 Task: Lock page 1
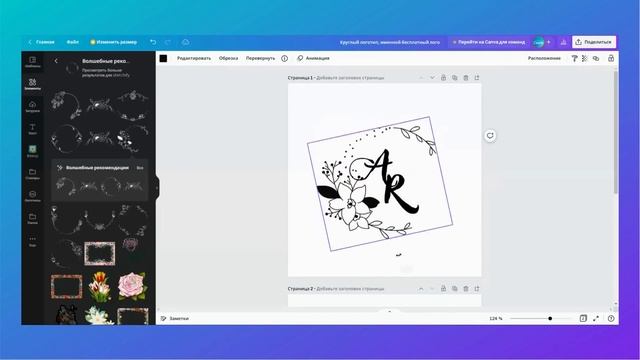(443, 78)
